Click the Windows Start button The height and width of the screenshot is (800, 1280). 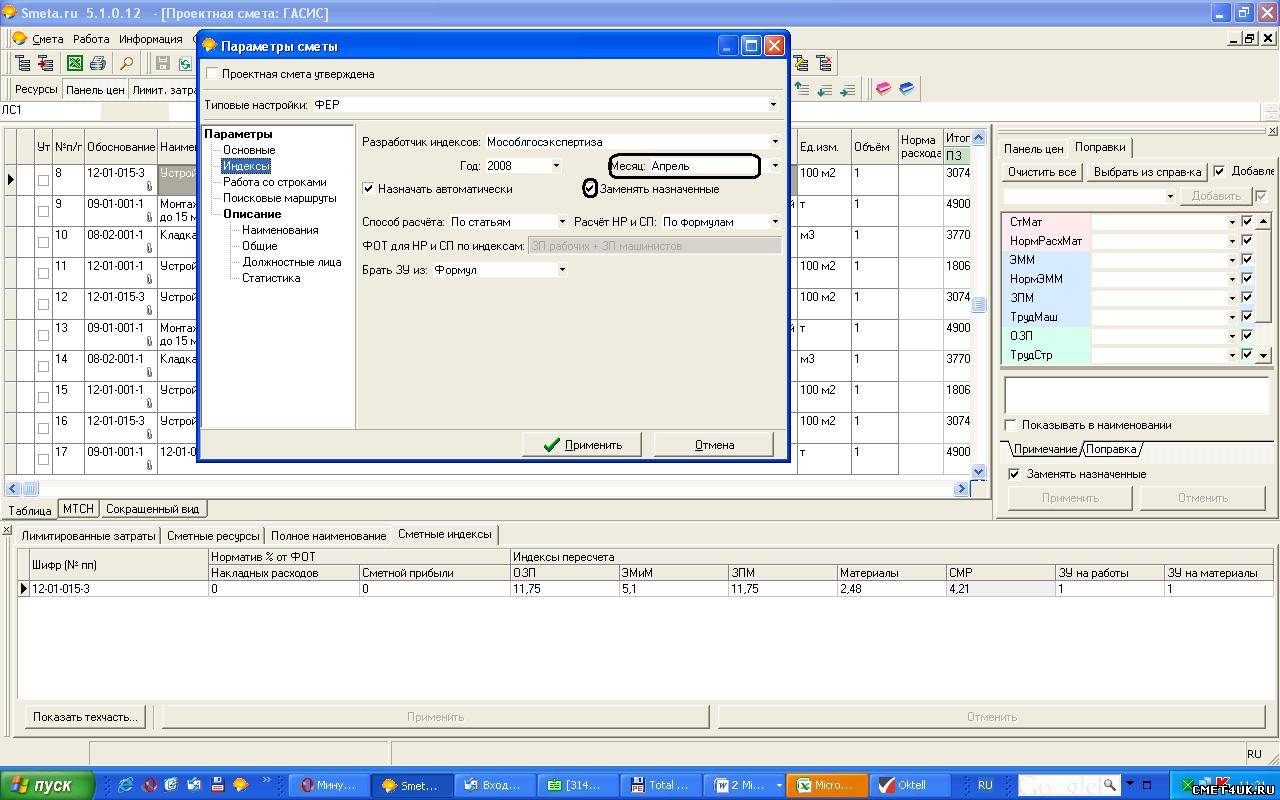47,785
